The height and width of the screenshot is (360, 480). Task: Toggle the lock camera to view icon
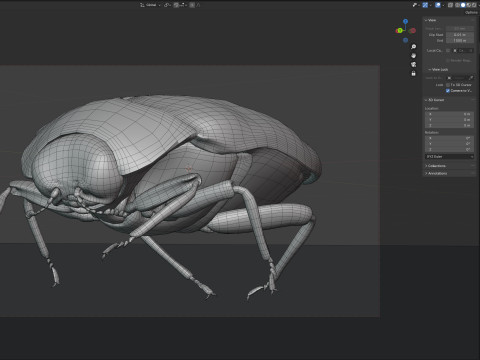point(413,74)
